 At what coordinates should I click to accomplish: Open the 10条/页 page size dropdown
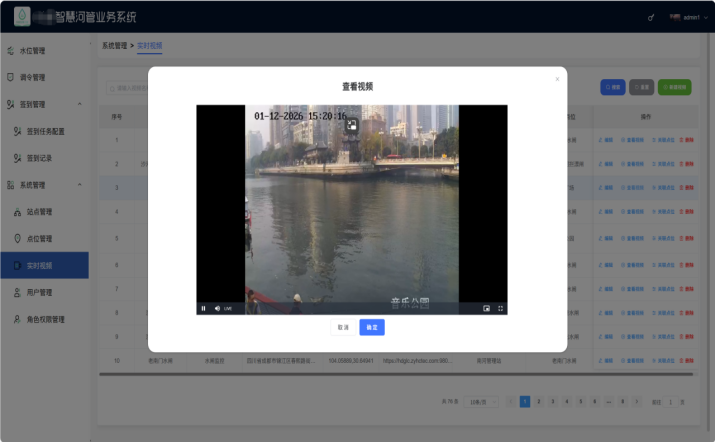(x=481, y=402)
